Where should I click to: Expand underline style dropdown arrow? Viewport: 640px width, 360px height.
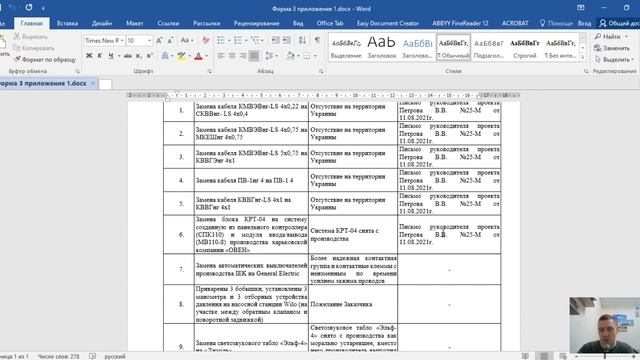[119, 56]
